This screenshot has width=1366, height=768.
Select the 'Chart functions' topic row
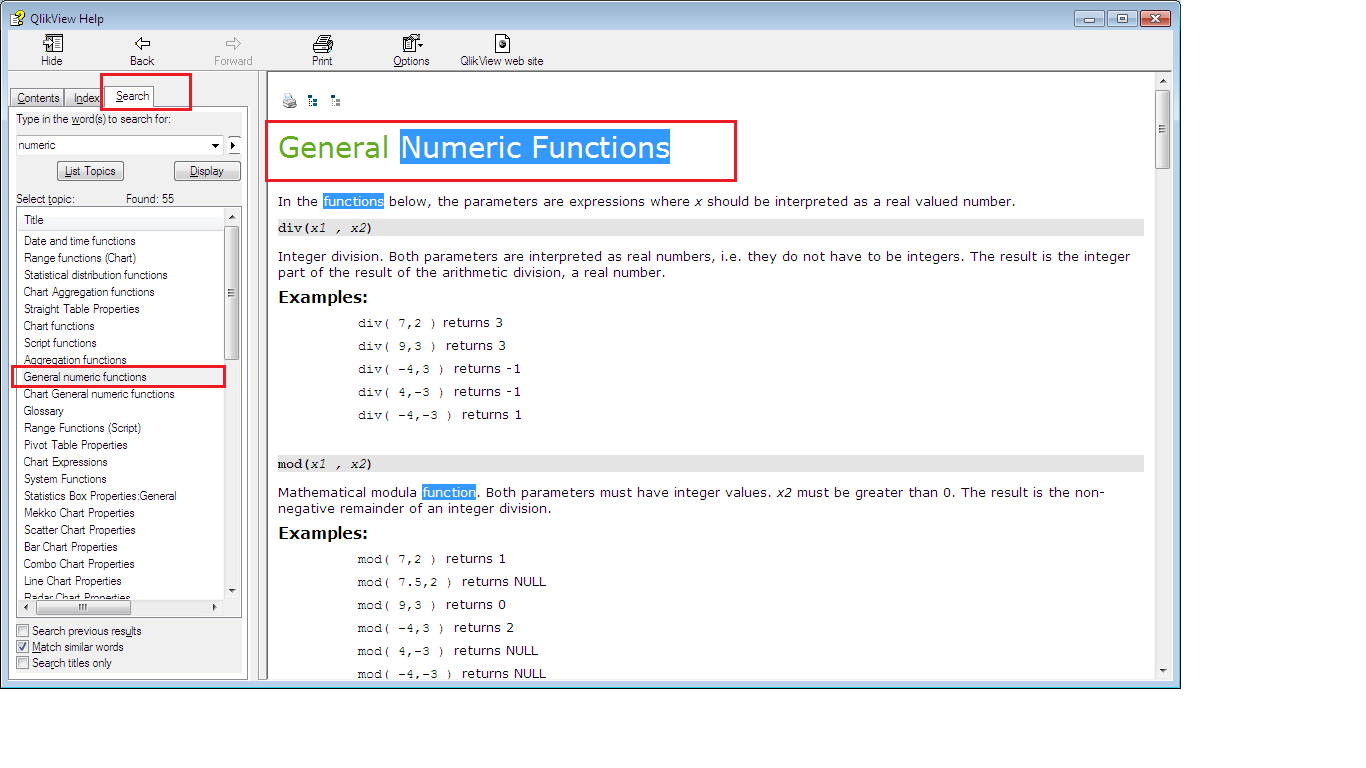pyautogui.click(x=59, y=326)
